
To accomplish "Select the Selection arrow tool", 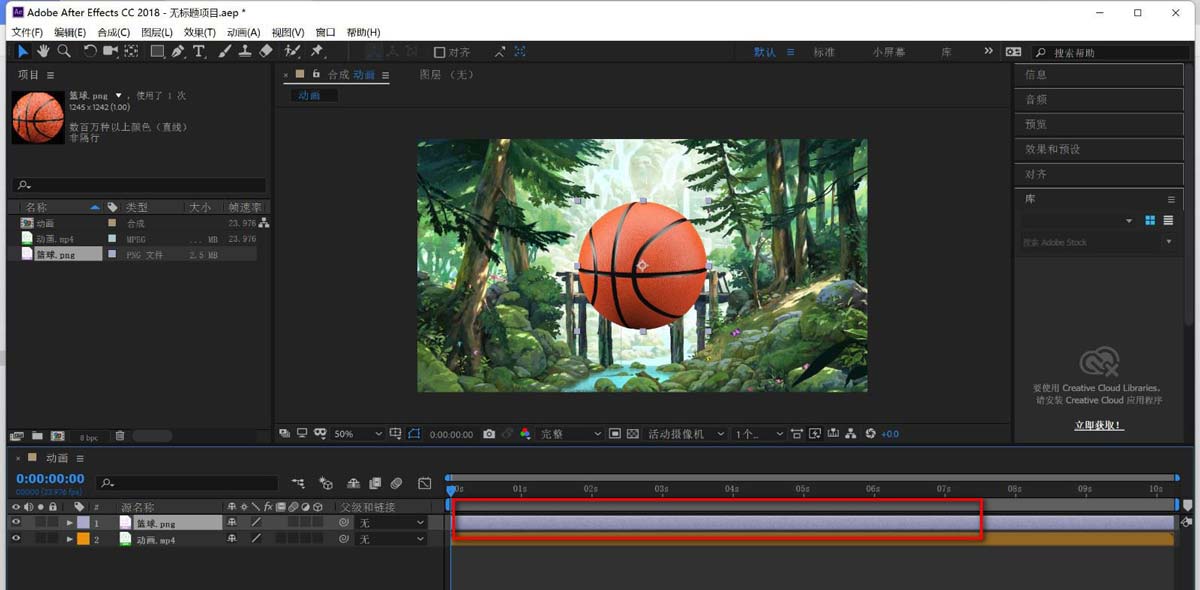I will (23, 51).
